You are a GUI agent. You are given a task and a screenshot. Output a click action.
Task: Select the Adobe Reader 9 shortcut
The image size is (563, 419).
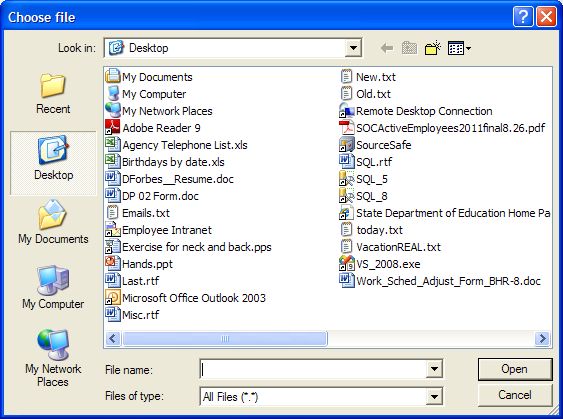[x=153, y=128]
